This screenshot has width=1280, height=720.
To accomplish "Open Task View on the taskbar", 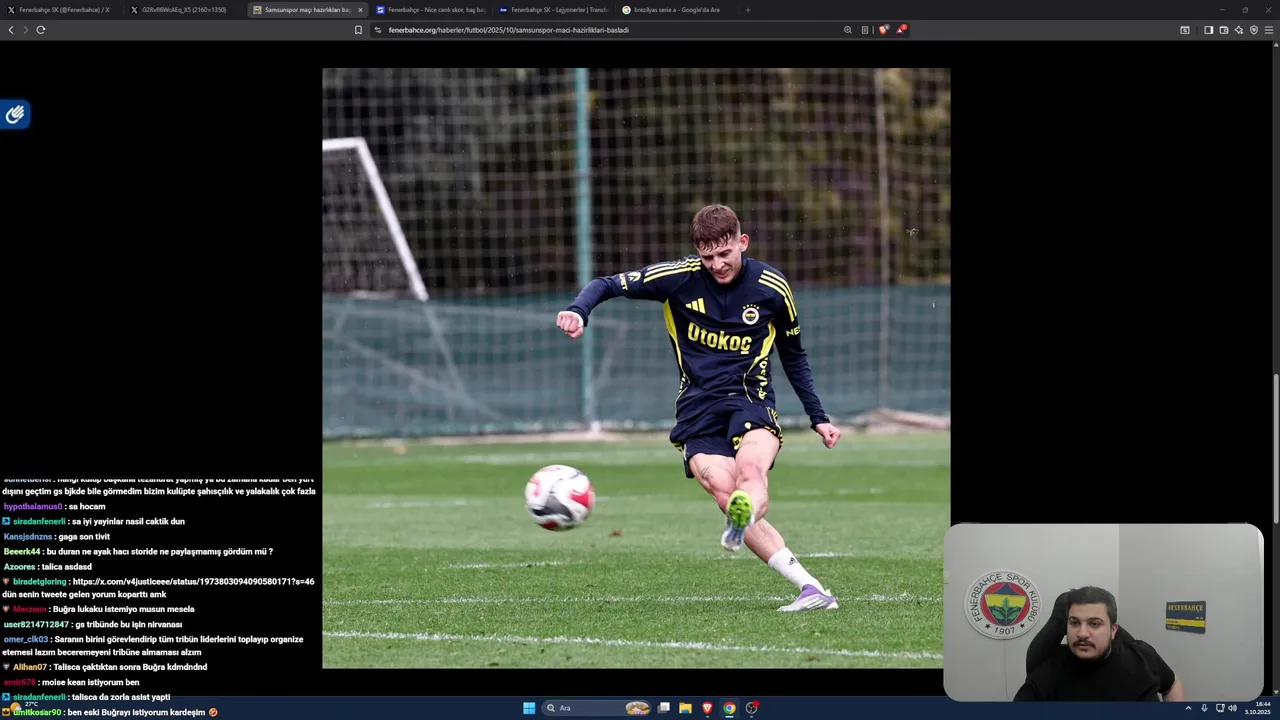I will [x=663, y=708].
